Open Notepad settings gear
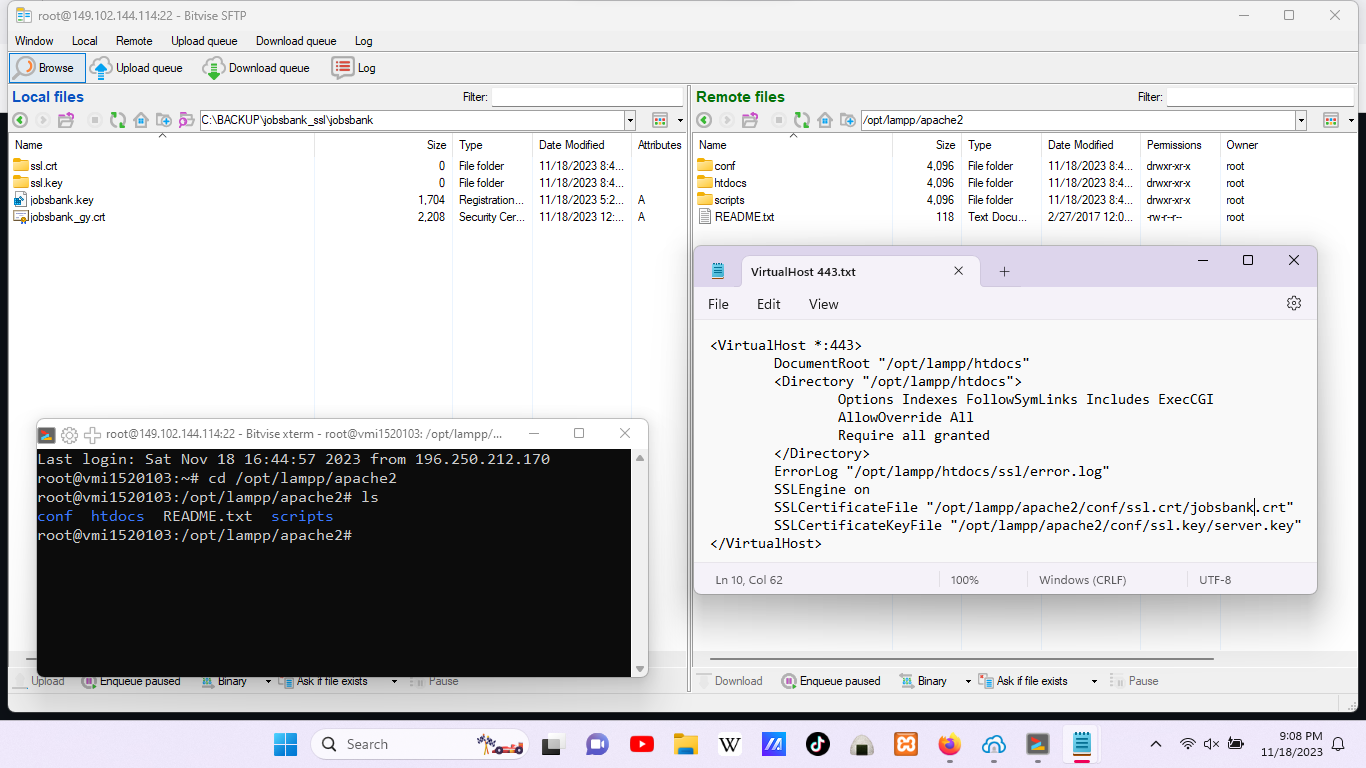The width and height of the screenshot is (1366, 768). [x=1294, y=303]
